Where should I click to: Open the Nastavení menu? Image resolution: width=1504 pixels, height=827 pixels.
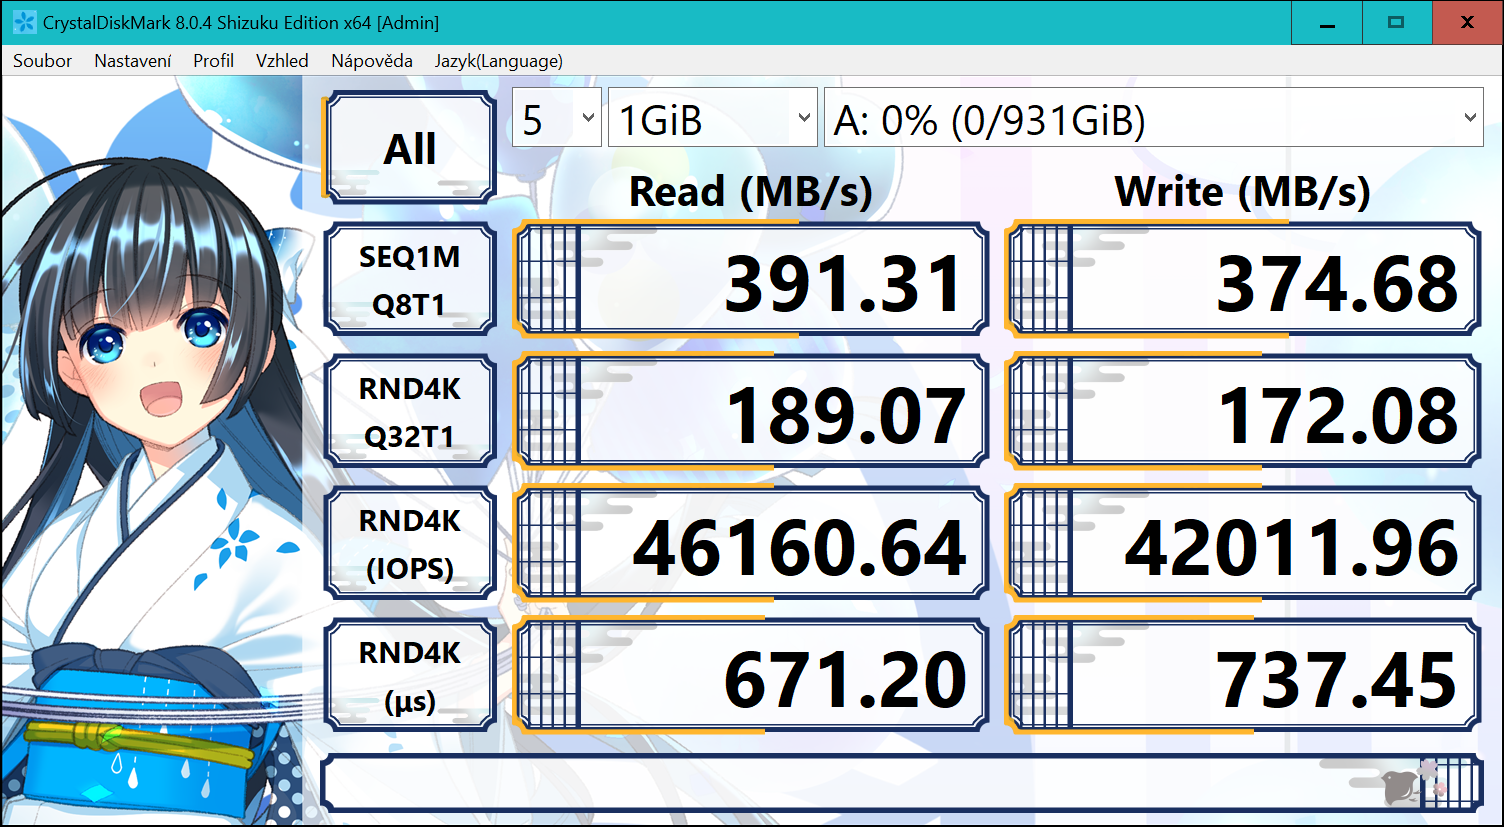pos(133,61)
